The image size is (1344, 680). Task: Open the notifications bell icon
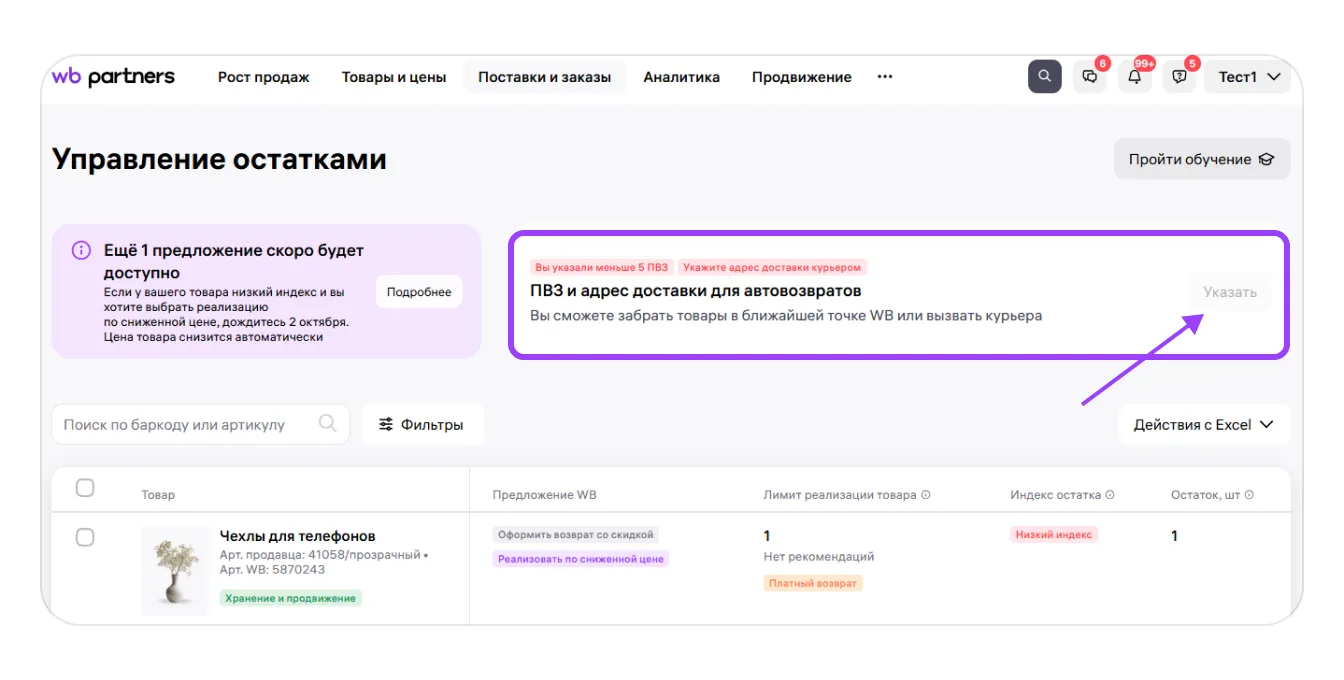[1134, 77]
